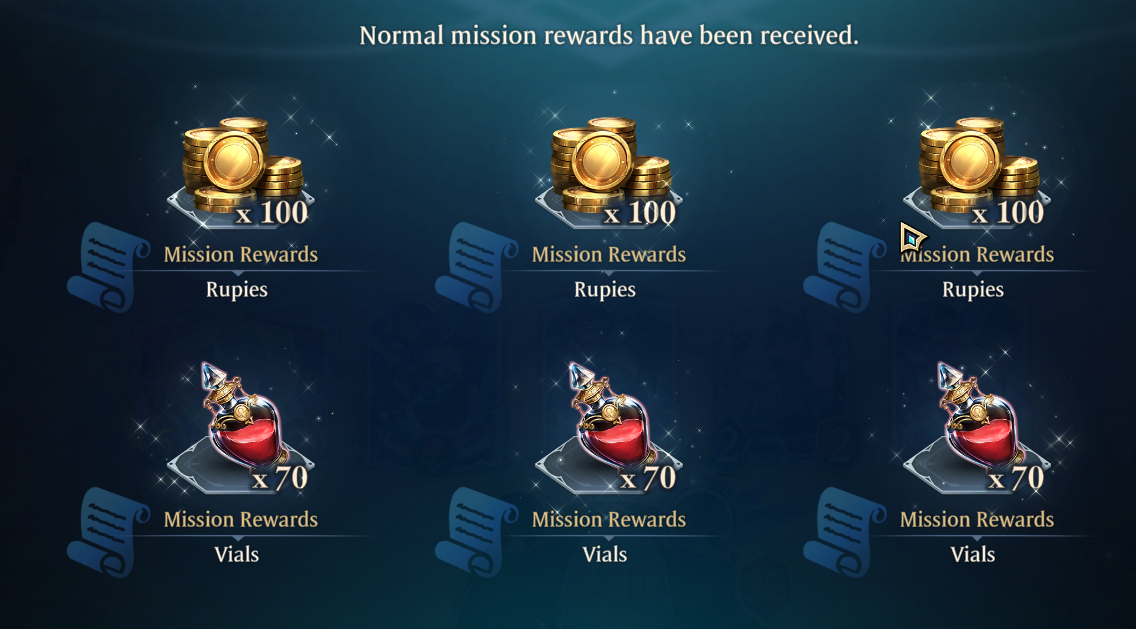
Task: Select blue scroll icon beside rightmost Vials reward
Action: pos(844,532)
